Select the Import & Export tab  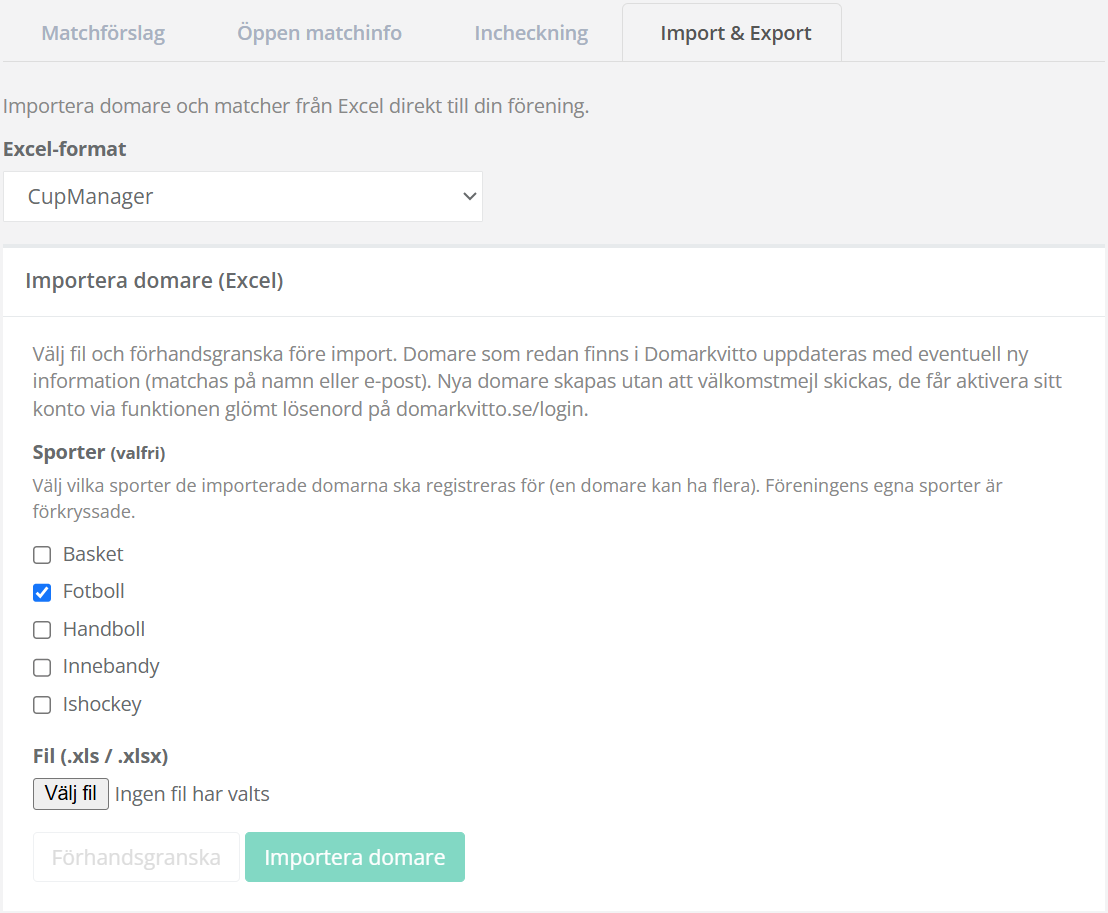coord(732,33)
